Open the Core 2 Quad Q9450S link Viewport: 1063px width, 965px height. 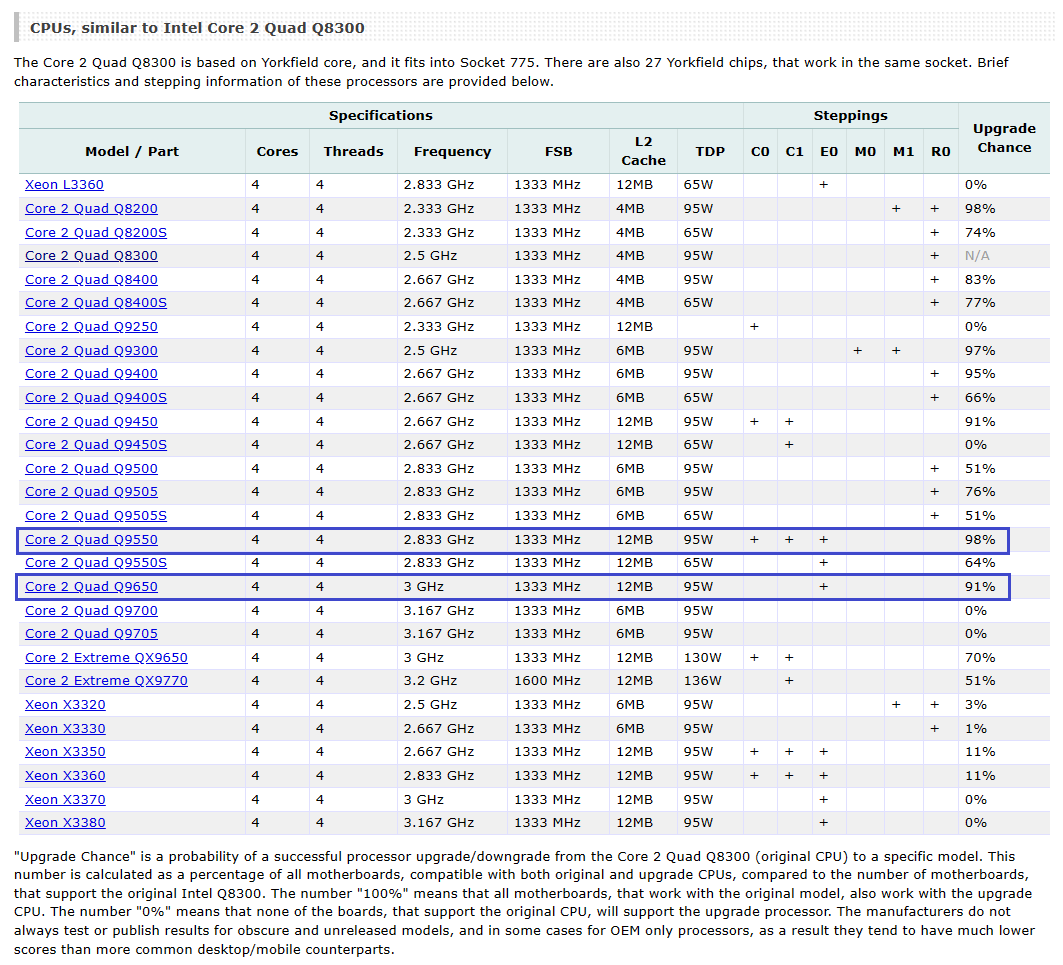point(96,445)
